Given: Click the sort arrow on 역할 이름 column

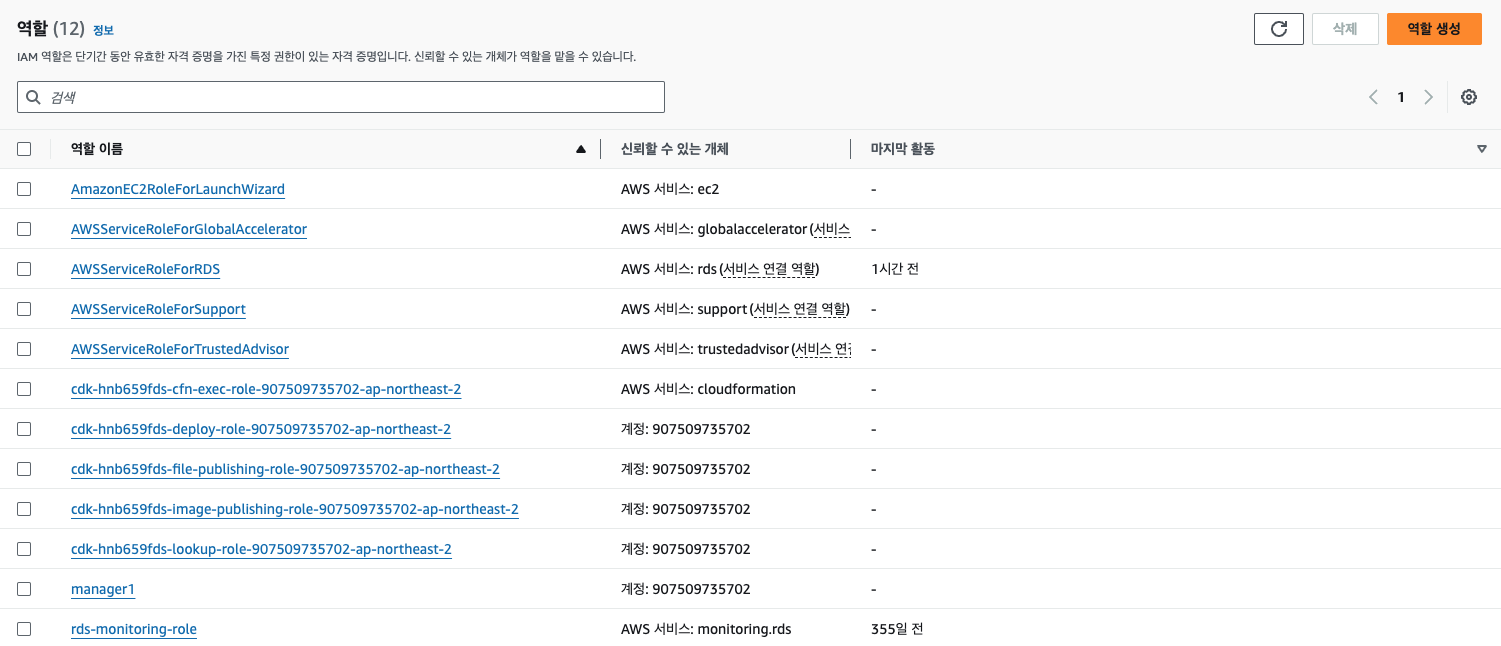Looking at the screenshot, I should [x=581, y=148].
